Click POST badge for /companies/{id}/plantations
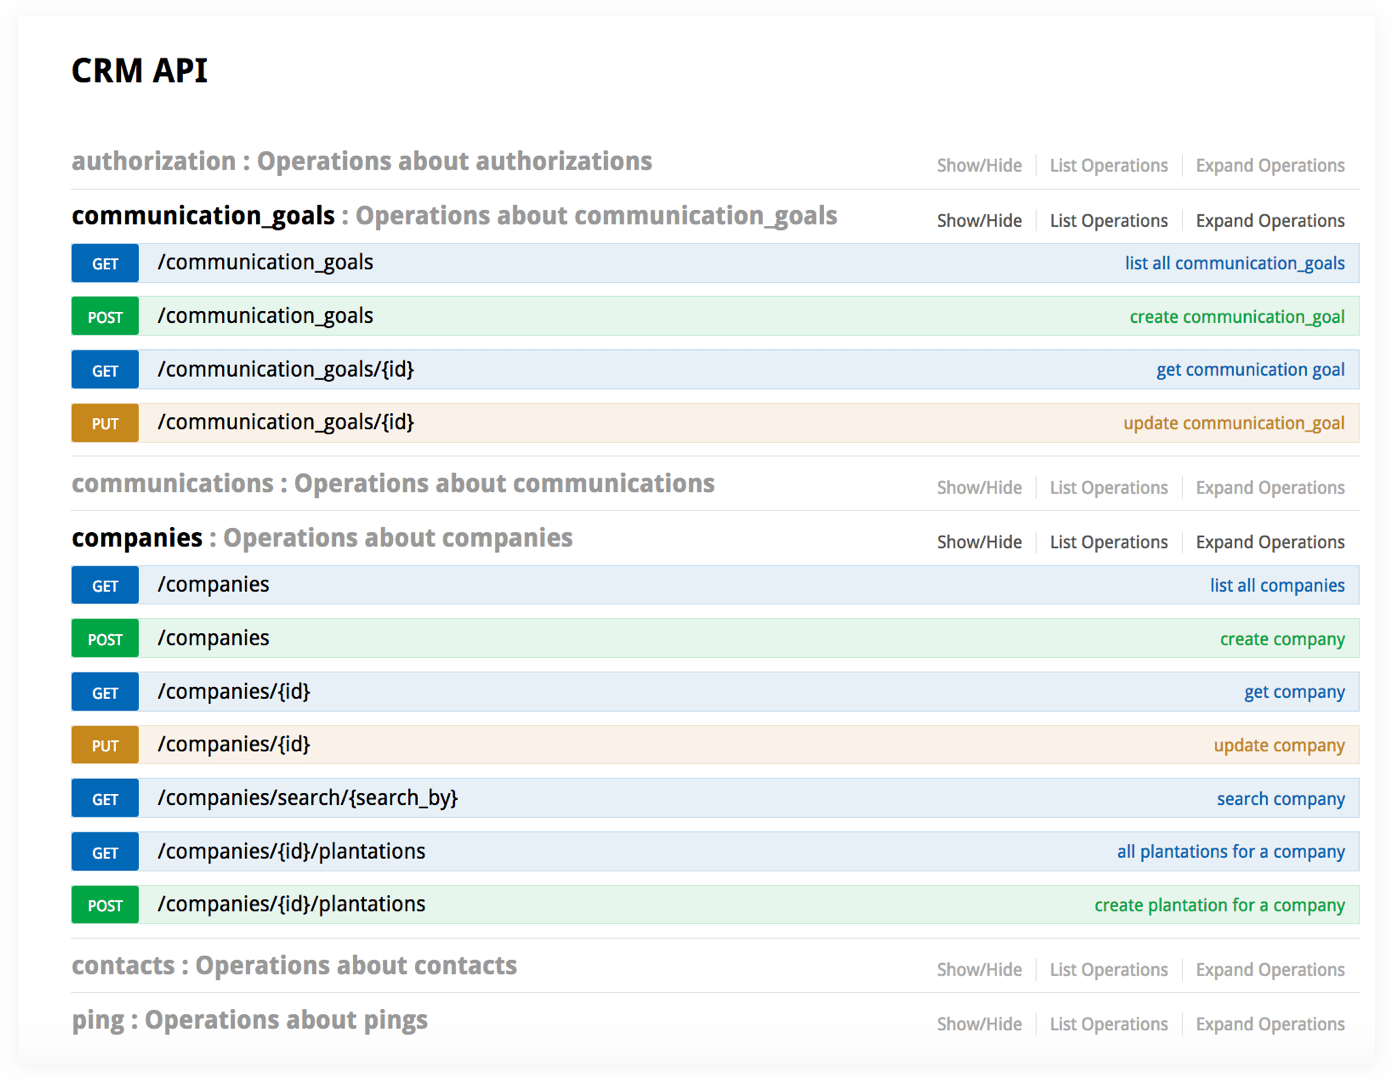The width and height of the screenshot is (1393, 1084). pos(105,906)
